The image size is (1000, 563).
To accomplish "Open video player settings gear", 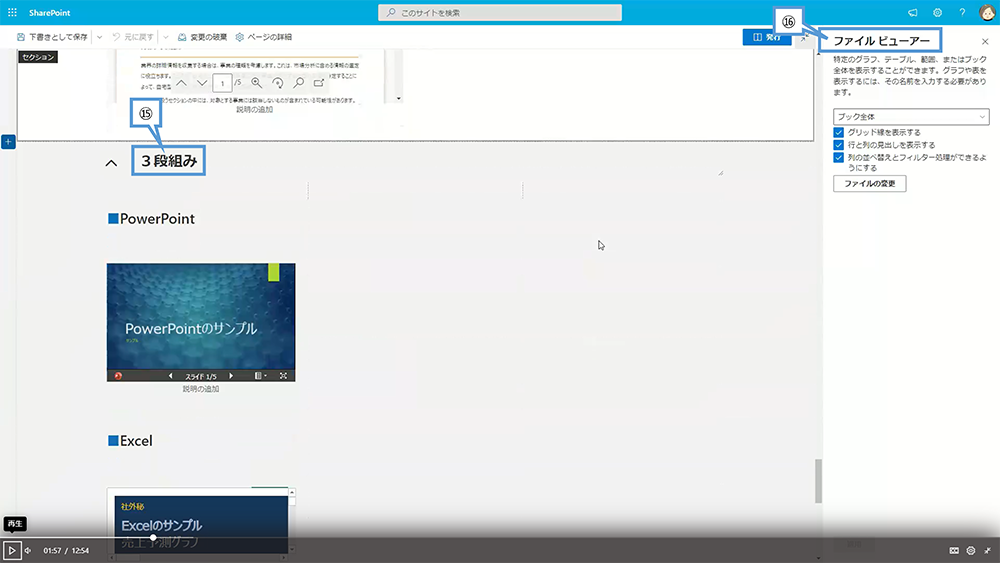I will (x=971, y=550).
